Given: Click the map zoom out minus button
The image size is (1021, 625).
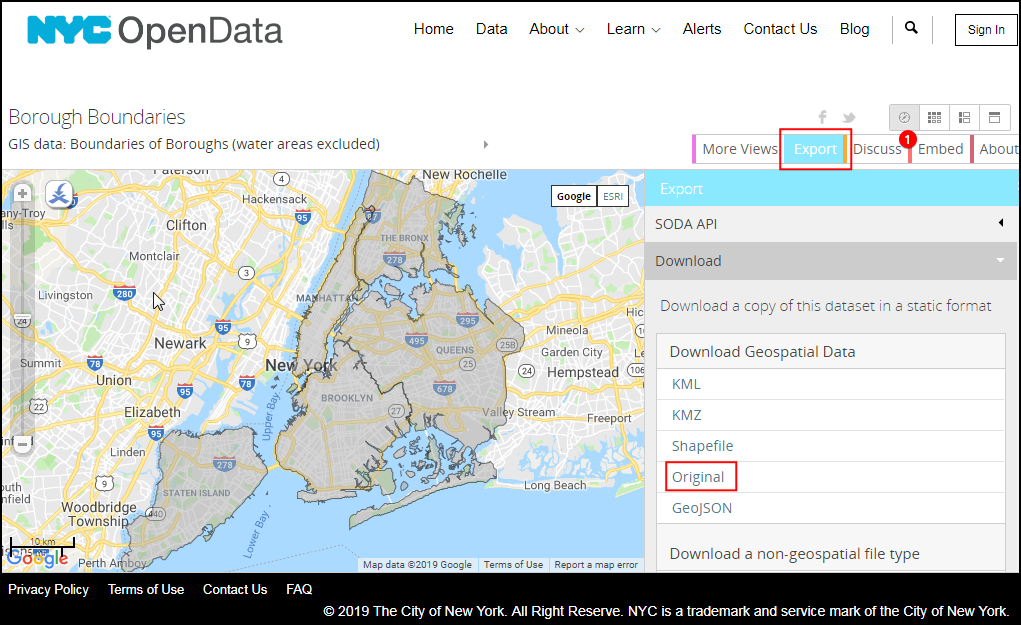Looking at the screenshot, I should click(22, 444).
